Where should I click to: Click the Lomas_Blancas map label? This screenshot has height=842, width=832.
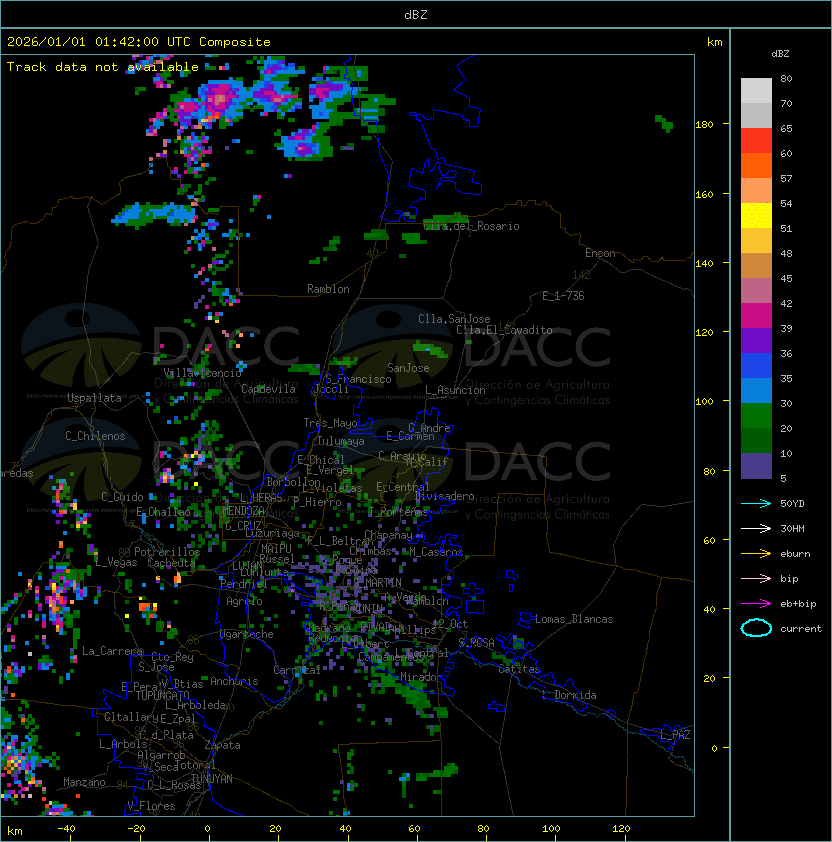(x=573, y=619)
